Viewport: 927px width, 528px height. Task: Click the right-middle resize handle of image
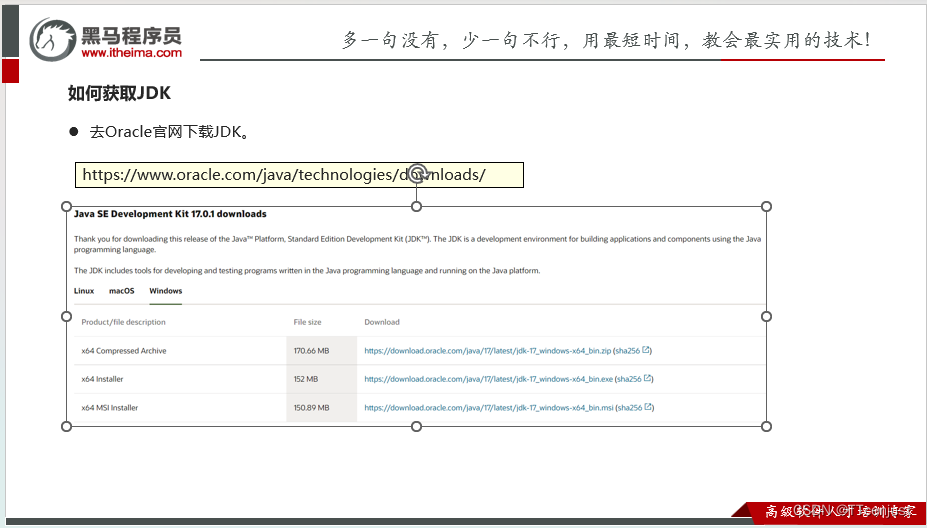(766, 316)
